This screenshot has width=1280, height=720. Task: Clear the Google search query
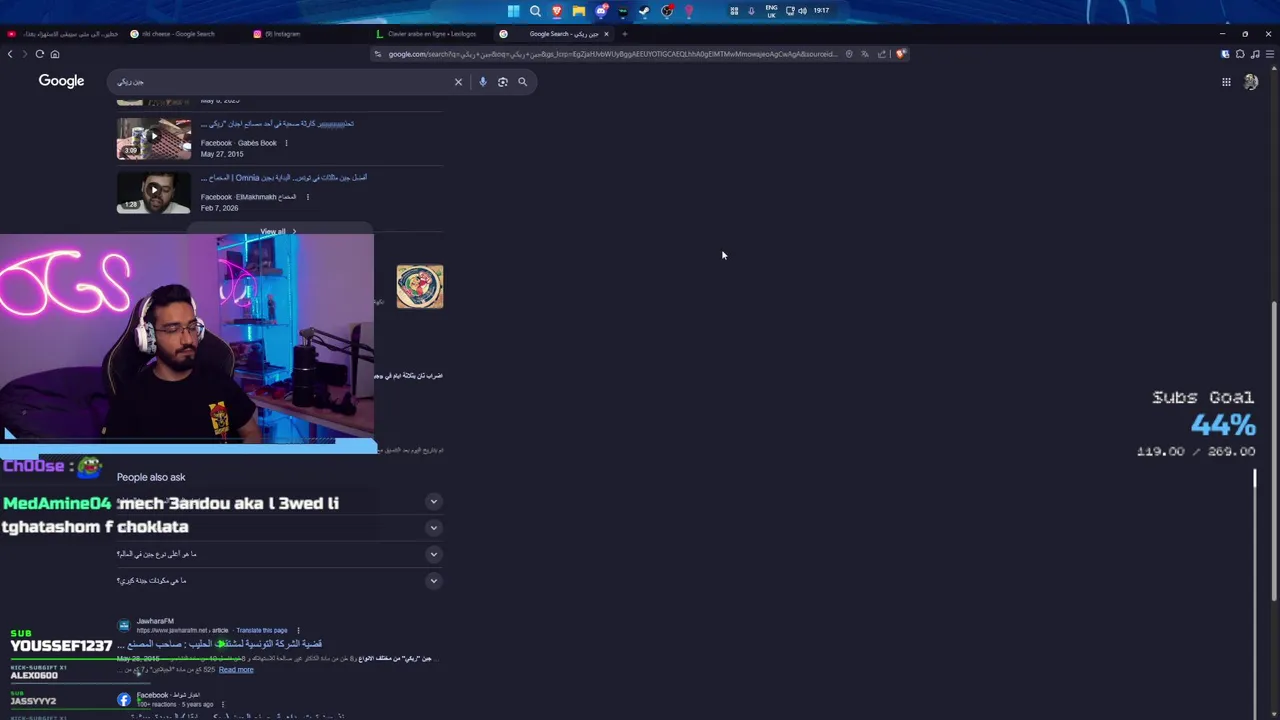pos(459,82)
